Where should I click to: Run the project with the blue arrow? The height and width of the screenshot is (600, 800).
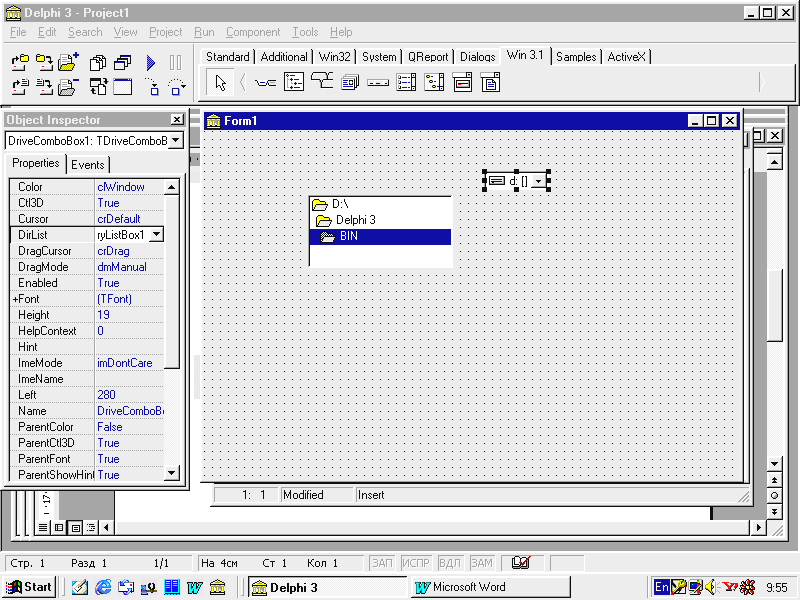point(151,63)
